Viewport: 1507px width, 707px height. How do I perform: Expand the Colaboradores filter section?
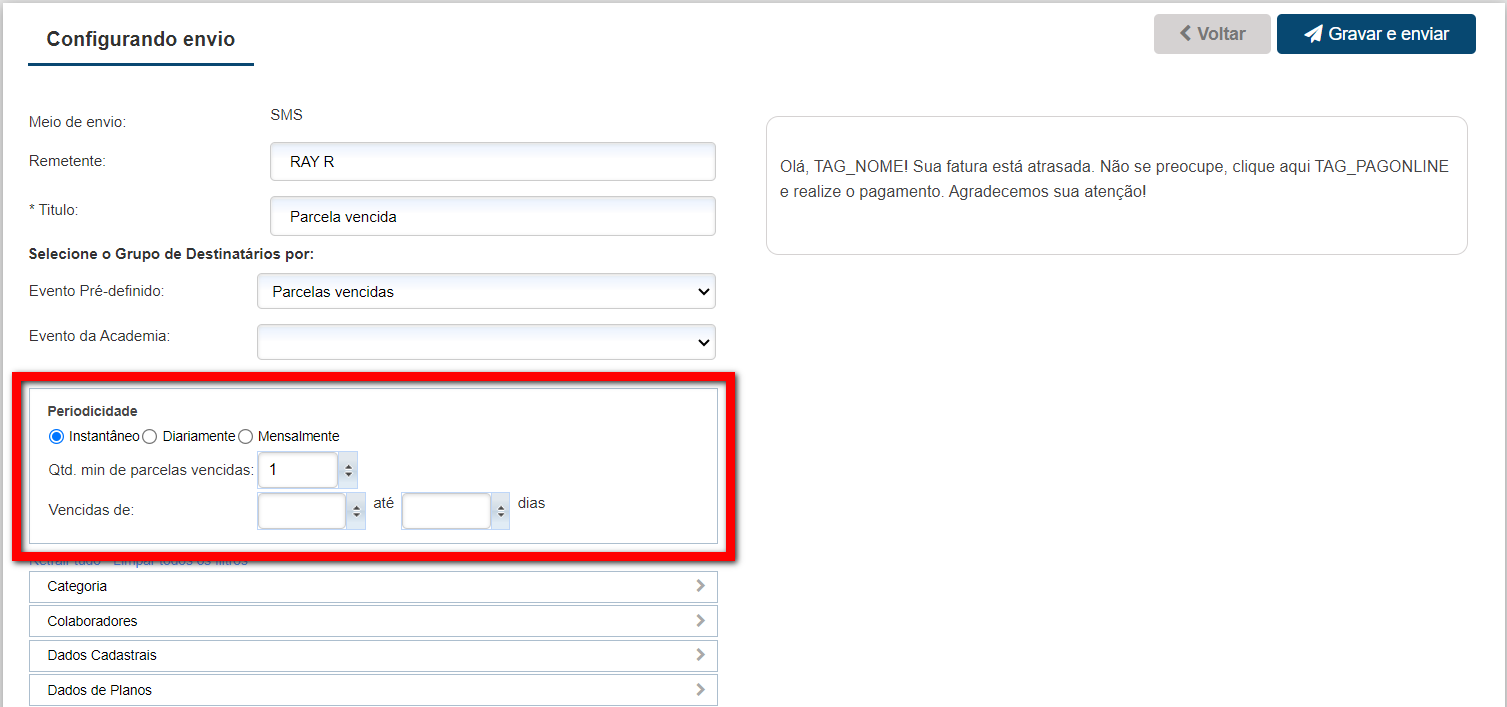(x=373, y=621)
